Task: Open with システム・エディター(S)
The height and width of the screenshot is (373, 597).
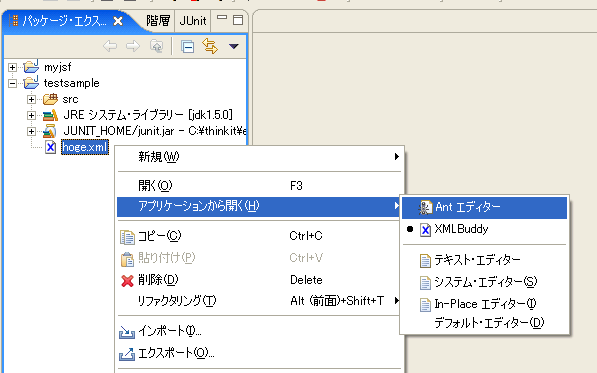Action: click(x=484, y=282)
